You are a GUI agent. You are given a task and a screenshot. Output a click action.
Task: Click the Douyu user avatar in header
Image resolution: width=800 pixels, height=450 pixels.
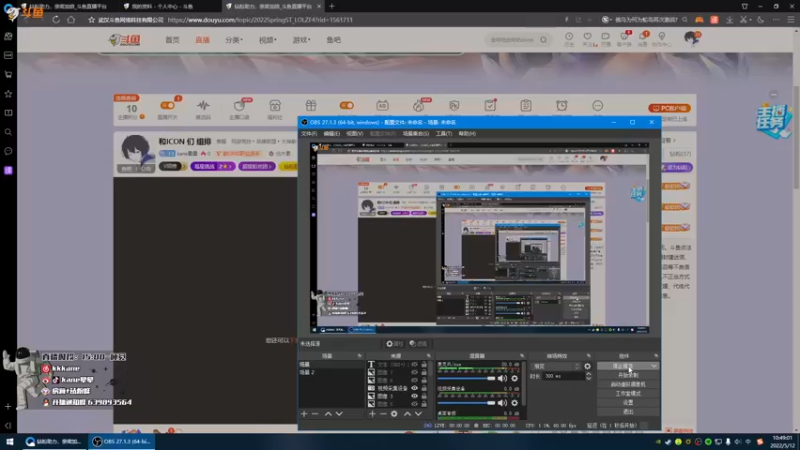coord(692,38)
